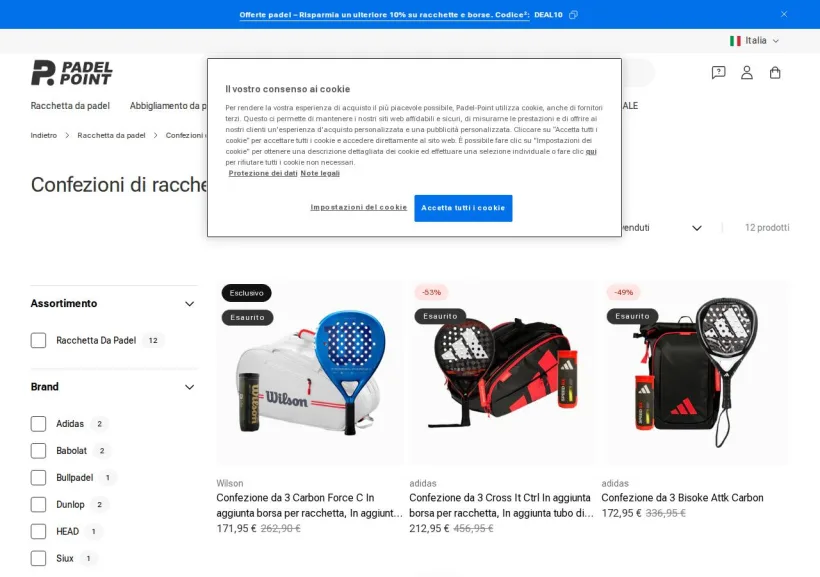Open Abbigliamento da padel menu
The width and height of the screenshot is (820, 577).
168,106
